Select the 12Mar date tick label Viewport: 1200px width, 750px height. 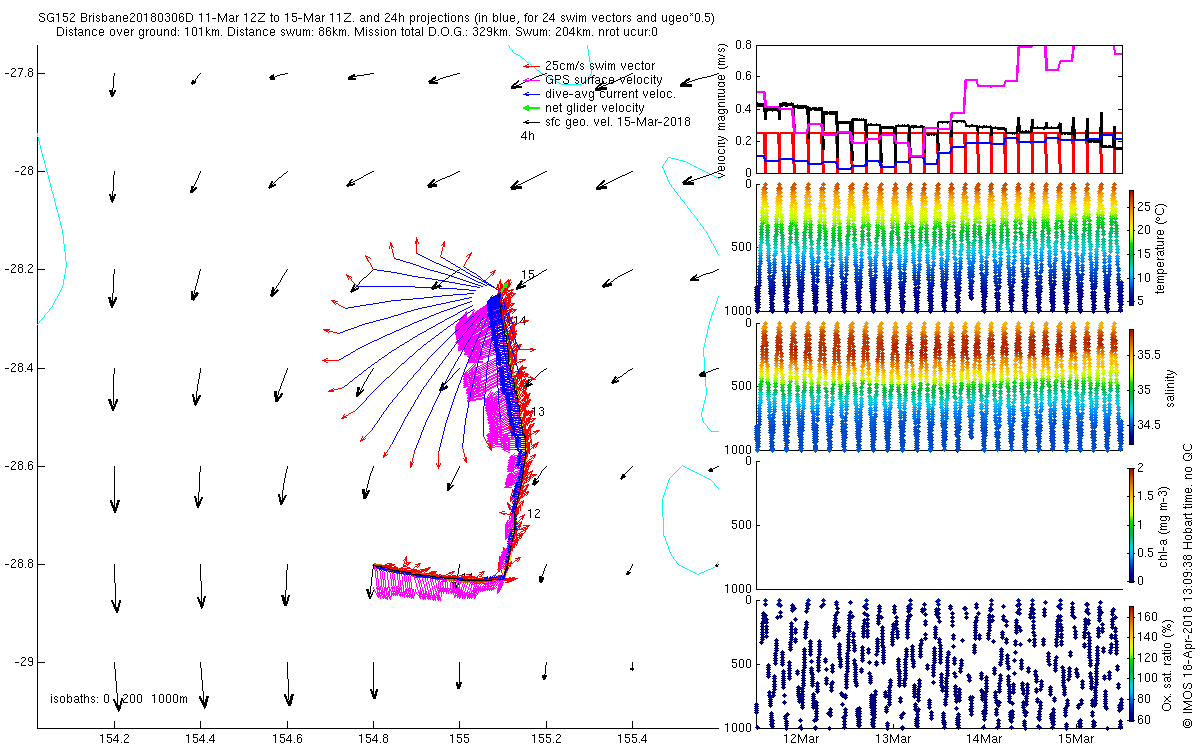[x=802, y=739]
